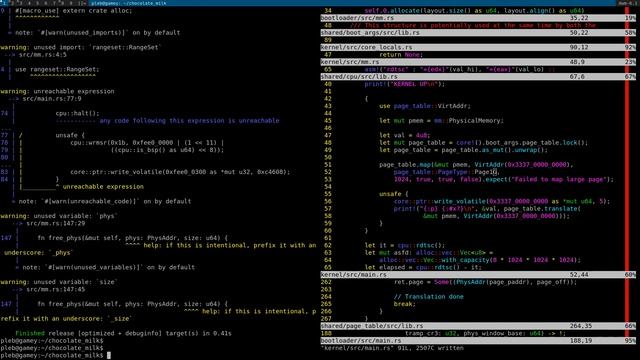Image resolution: width=640 pixels, height=360 pixels.
Task: Focus the kernel/src/main.rs split status line
Action: click(478, 275)
